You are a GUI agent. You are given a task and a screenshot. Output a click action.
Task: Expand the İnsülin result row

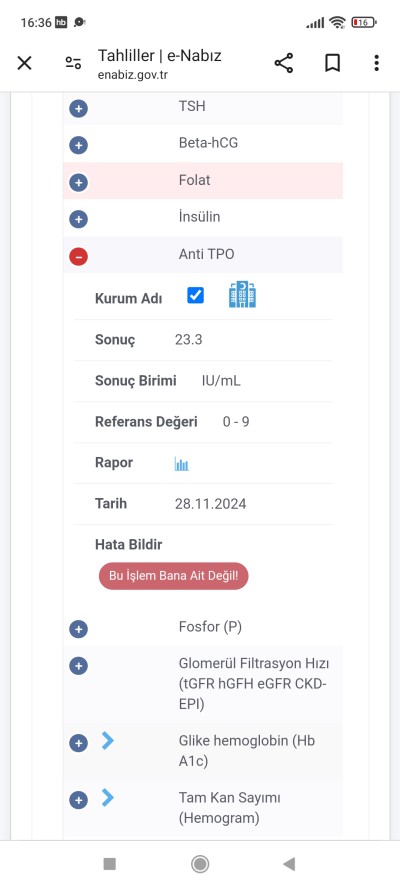[x=78, y=219]
